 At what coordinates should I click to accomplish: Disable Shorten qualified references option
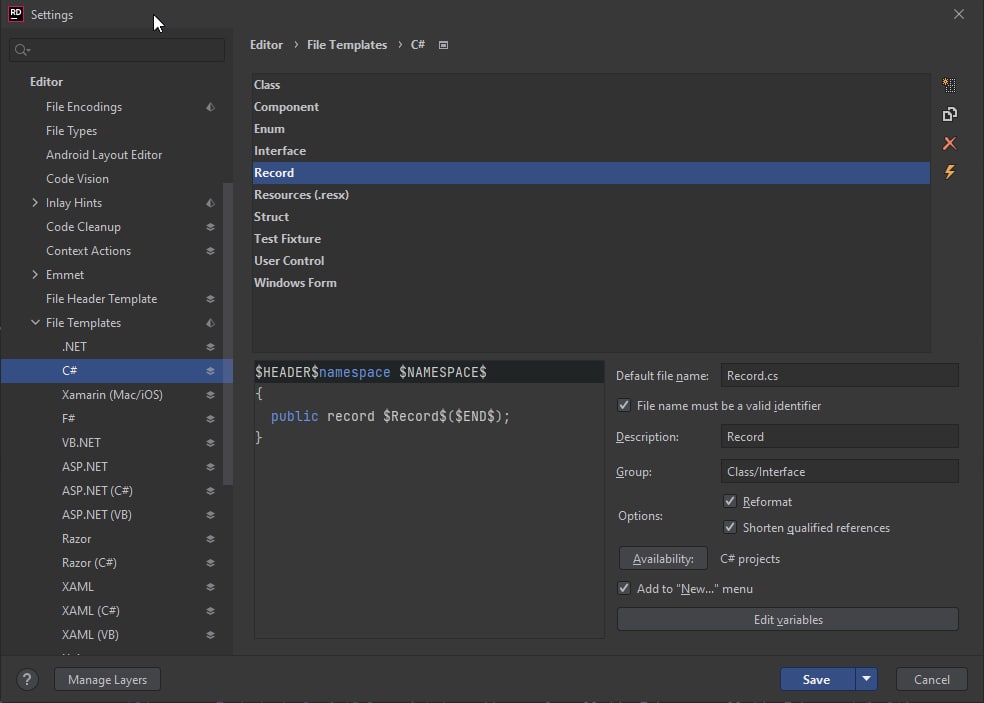pos(730,528)
